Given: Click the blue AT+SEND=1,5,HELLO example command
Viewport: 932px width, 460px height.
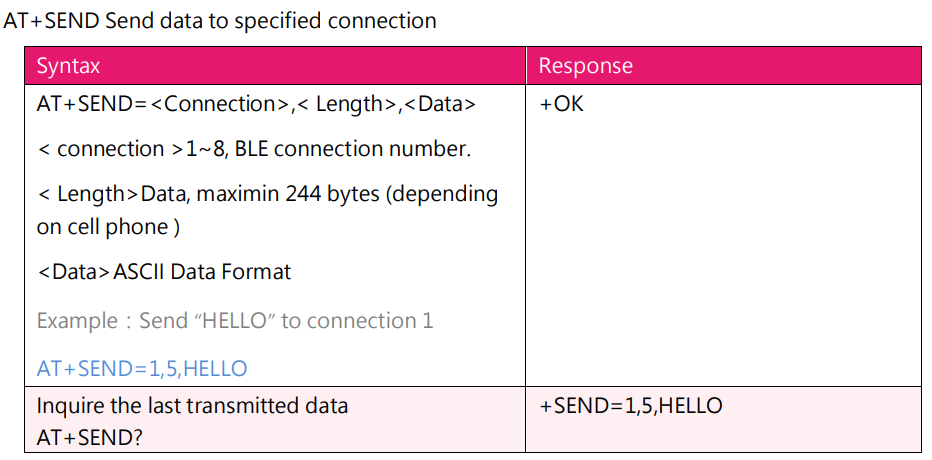Looking at the screenshot, I should [x=142, y=368].
